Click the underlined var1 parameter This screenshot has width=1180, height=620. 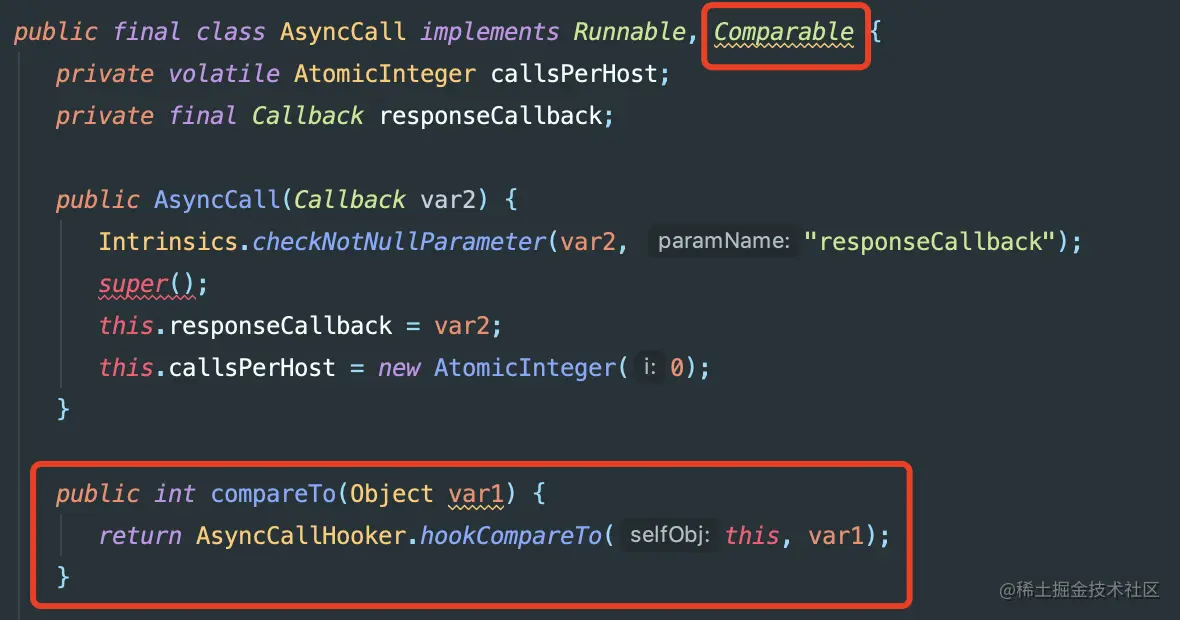click(476, 494)
